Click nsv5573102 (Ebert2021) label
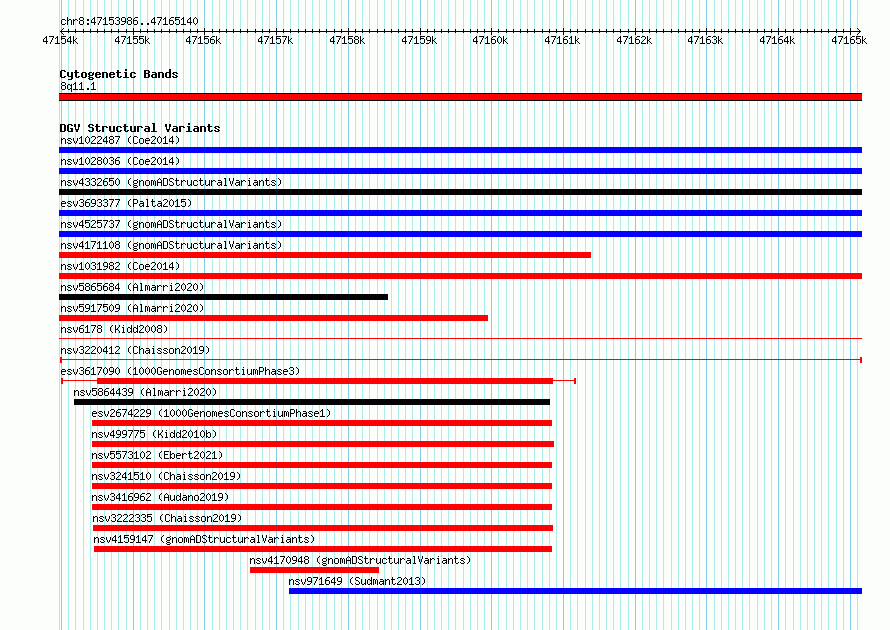Screen dimensions: 890x630 tap(157, 455)
